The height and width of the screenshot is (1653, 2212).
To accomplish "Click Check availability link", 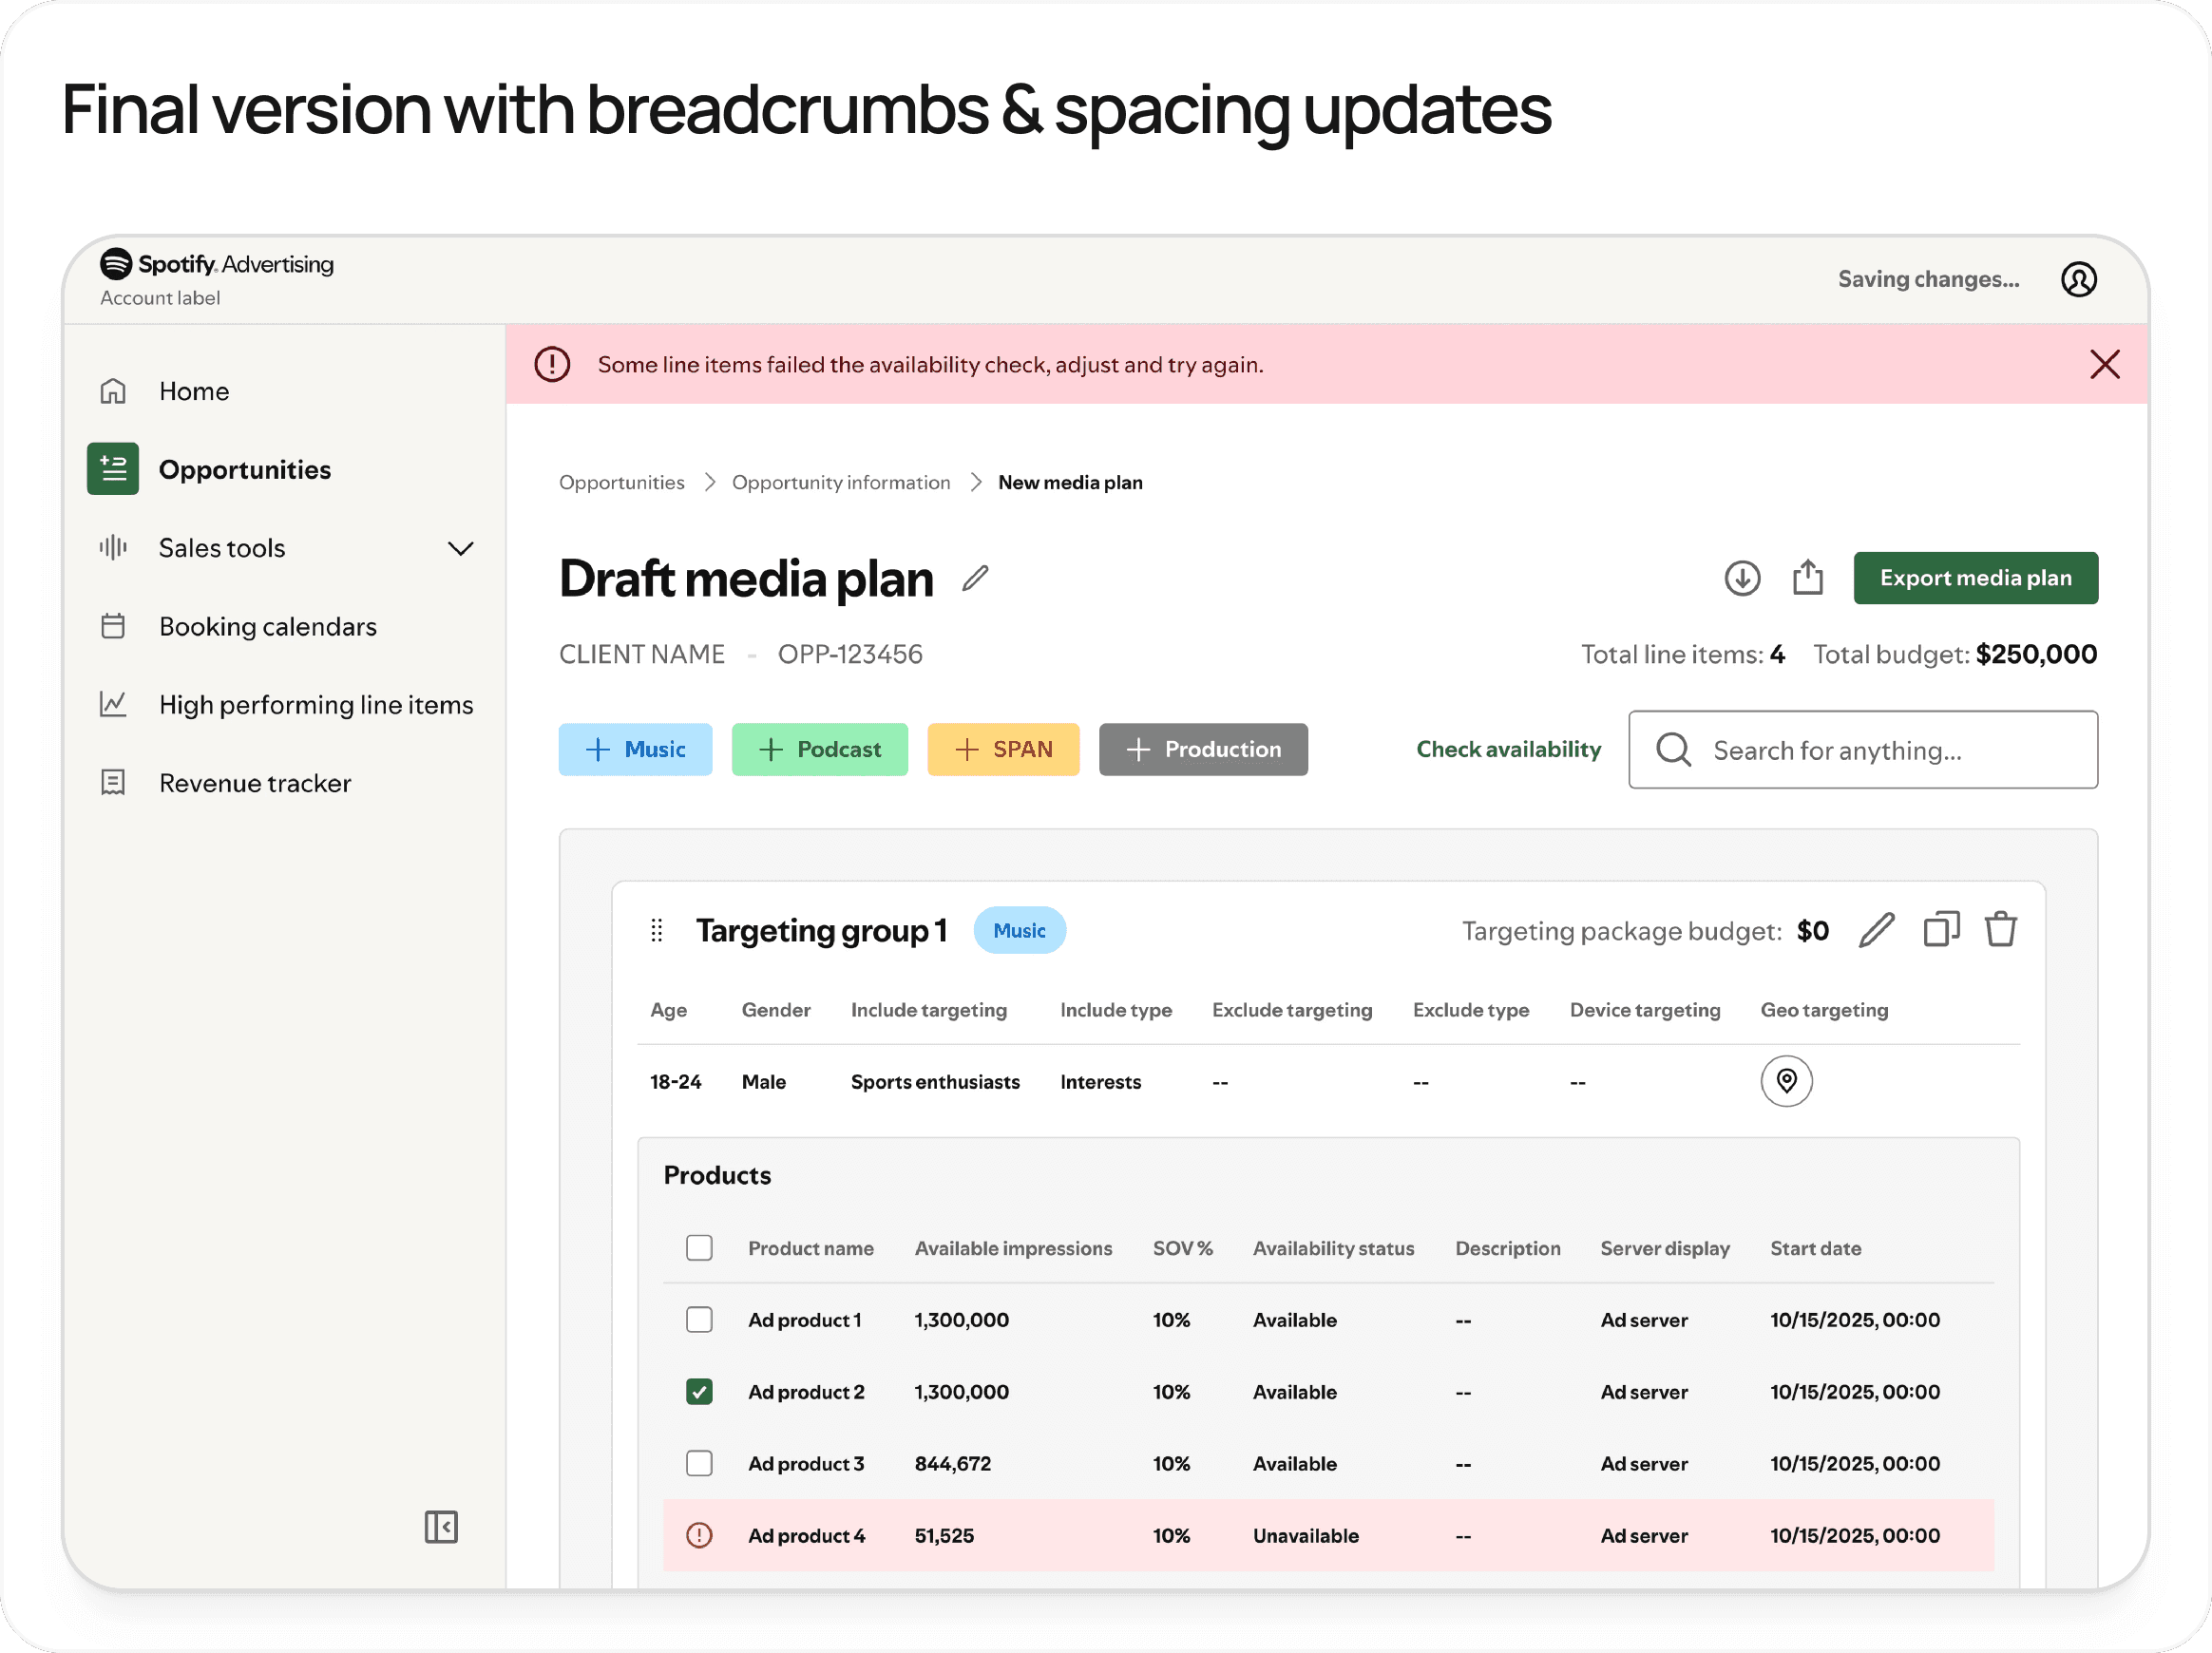I will [x=1508, y=749].
